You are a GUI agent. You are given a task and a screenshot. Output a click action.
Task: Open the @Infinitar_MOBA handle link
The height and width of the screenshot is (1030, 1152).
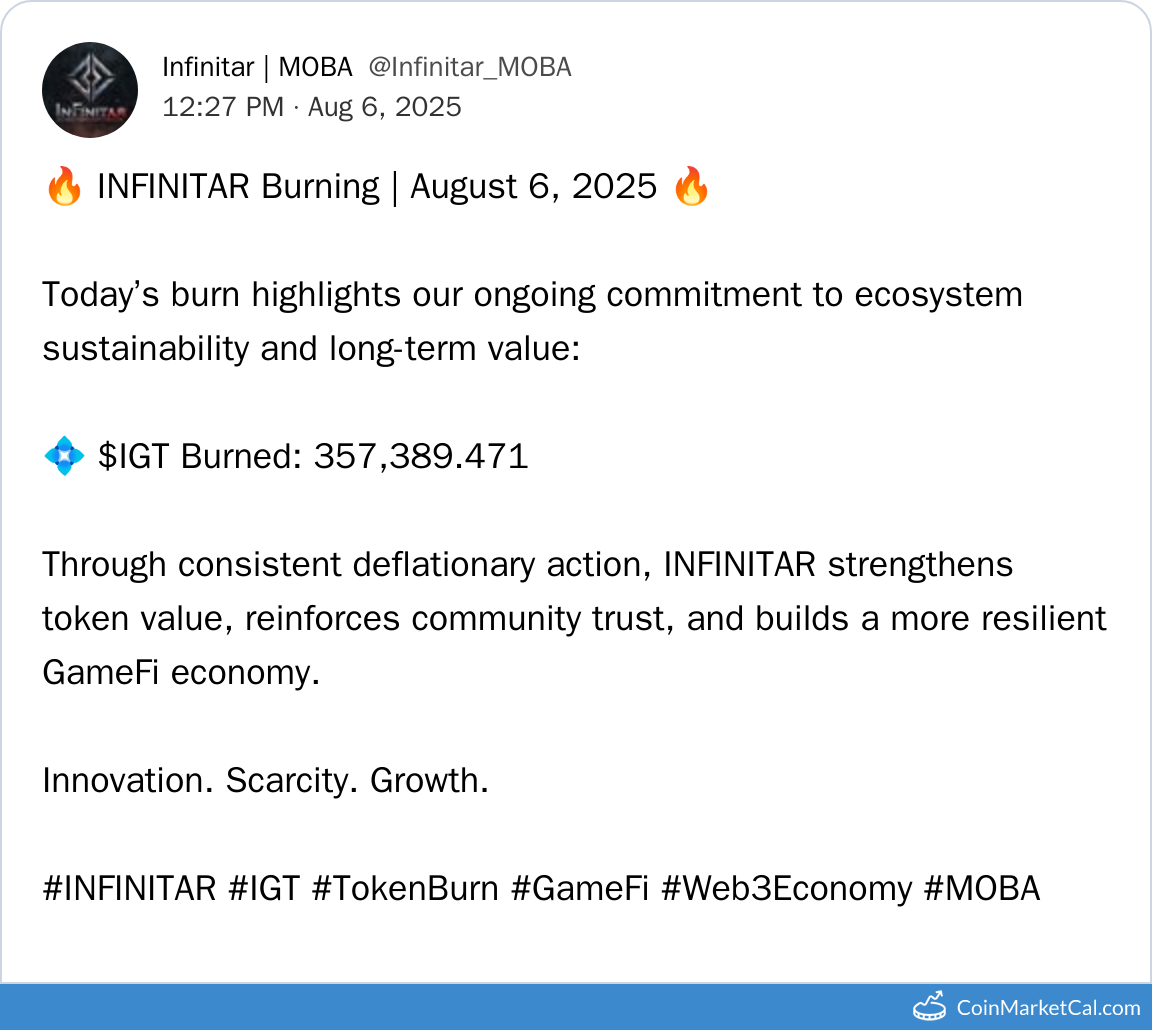469,67
